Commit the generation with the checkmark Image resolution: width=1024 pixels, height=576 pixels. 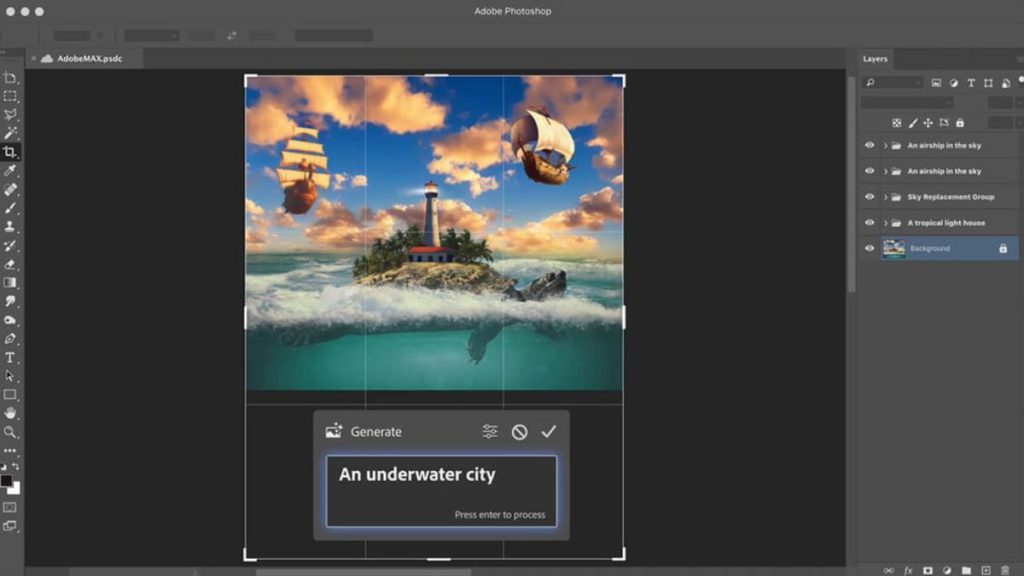(x=548, y=431)
